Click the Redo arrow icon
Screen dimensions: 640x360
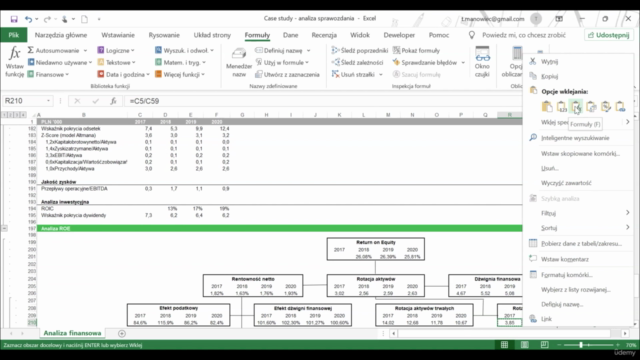pos(47,19)
